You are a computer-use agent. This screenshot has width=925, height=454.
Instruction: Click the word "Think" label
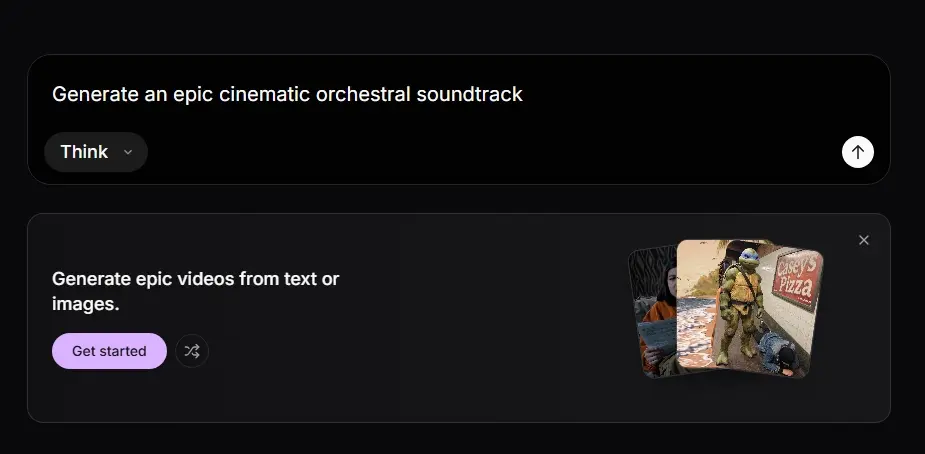pyautogui.click(x=84, y=152)
